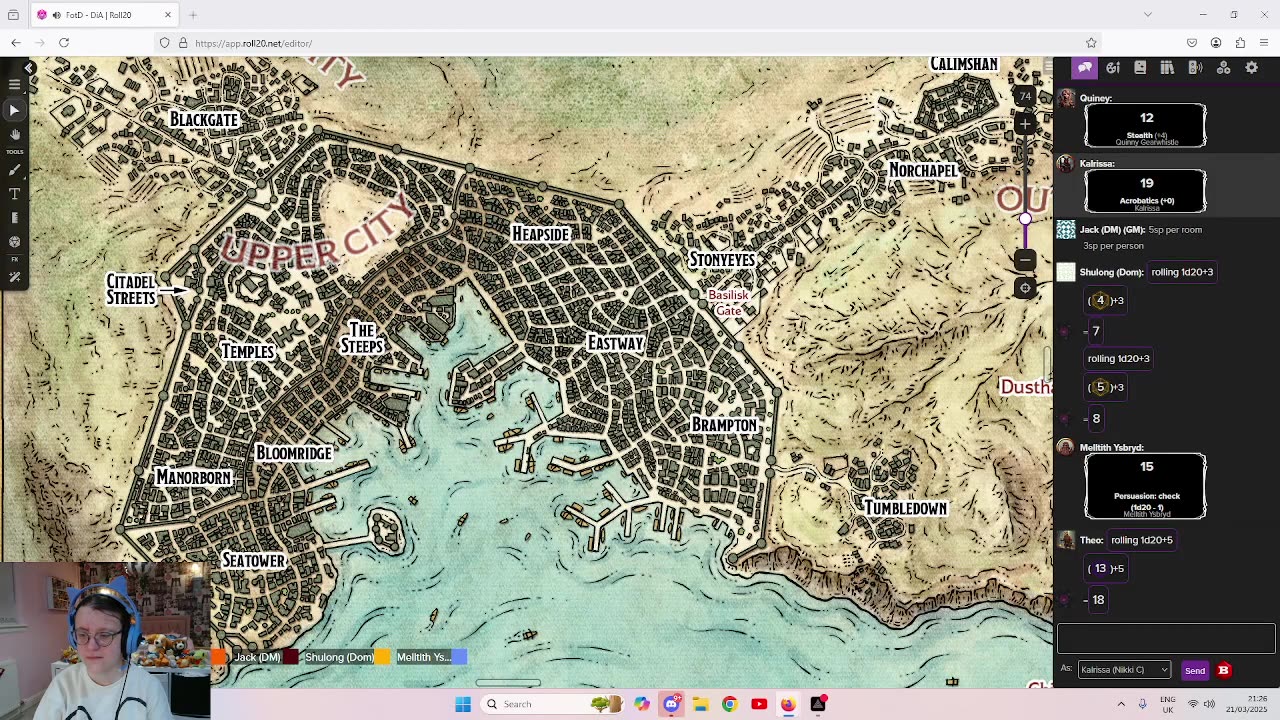Pick the Draw brush tool

tap(14, 170)
